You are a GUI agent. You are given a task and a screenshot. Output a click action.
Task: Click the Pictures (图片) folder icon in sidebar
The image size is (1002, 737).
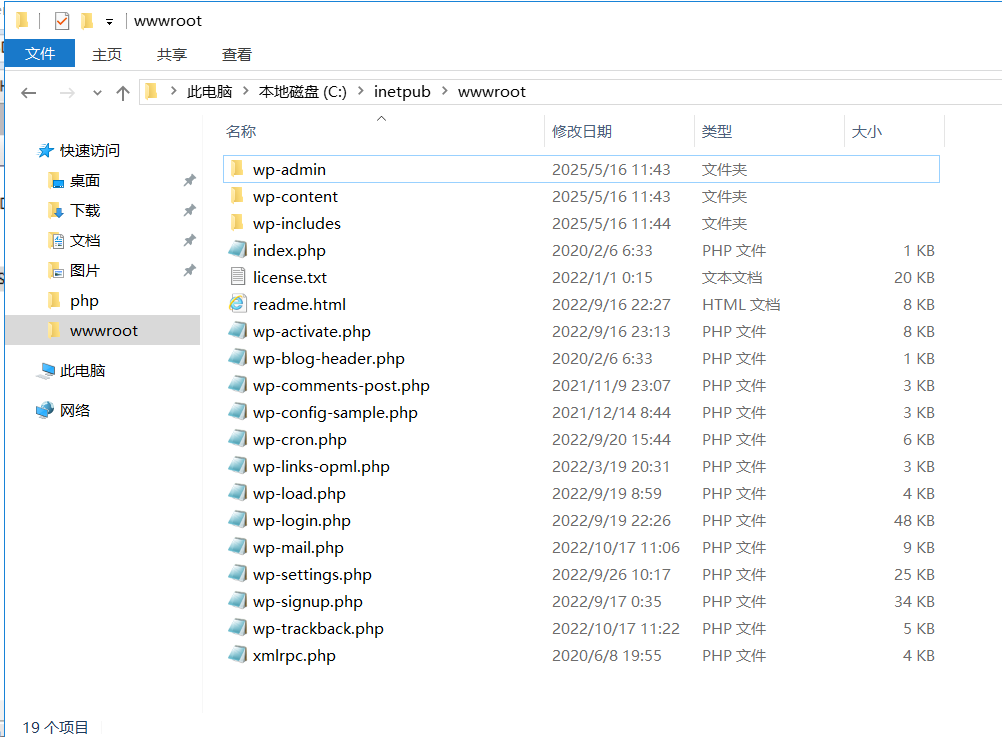pyautogui.click(x=56, y=271)
